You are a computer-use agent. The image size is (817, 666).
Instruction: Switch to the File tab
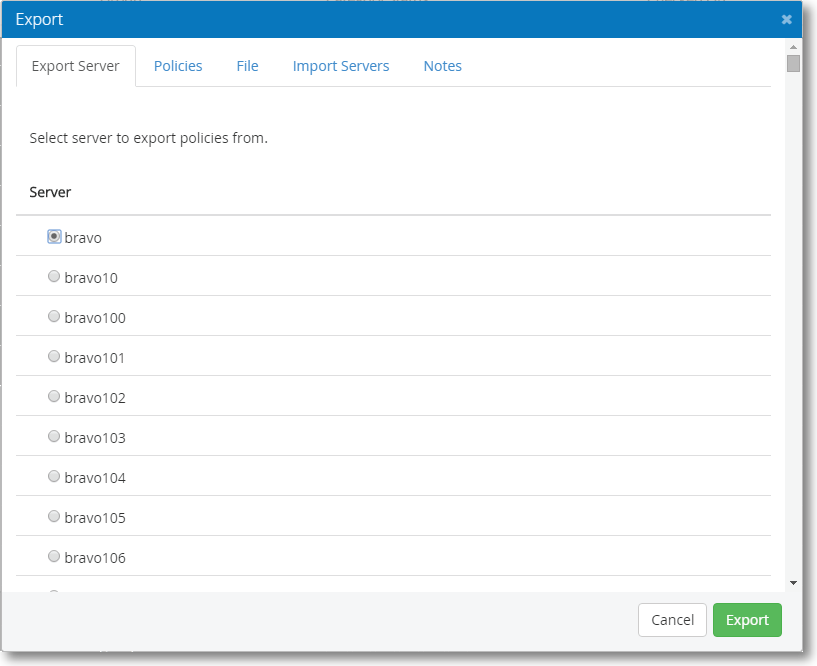click(x=247, y=66)
